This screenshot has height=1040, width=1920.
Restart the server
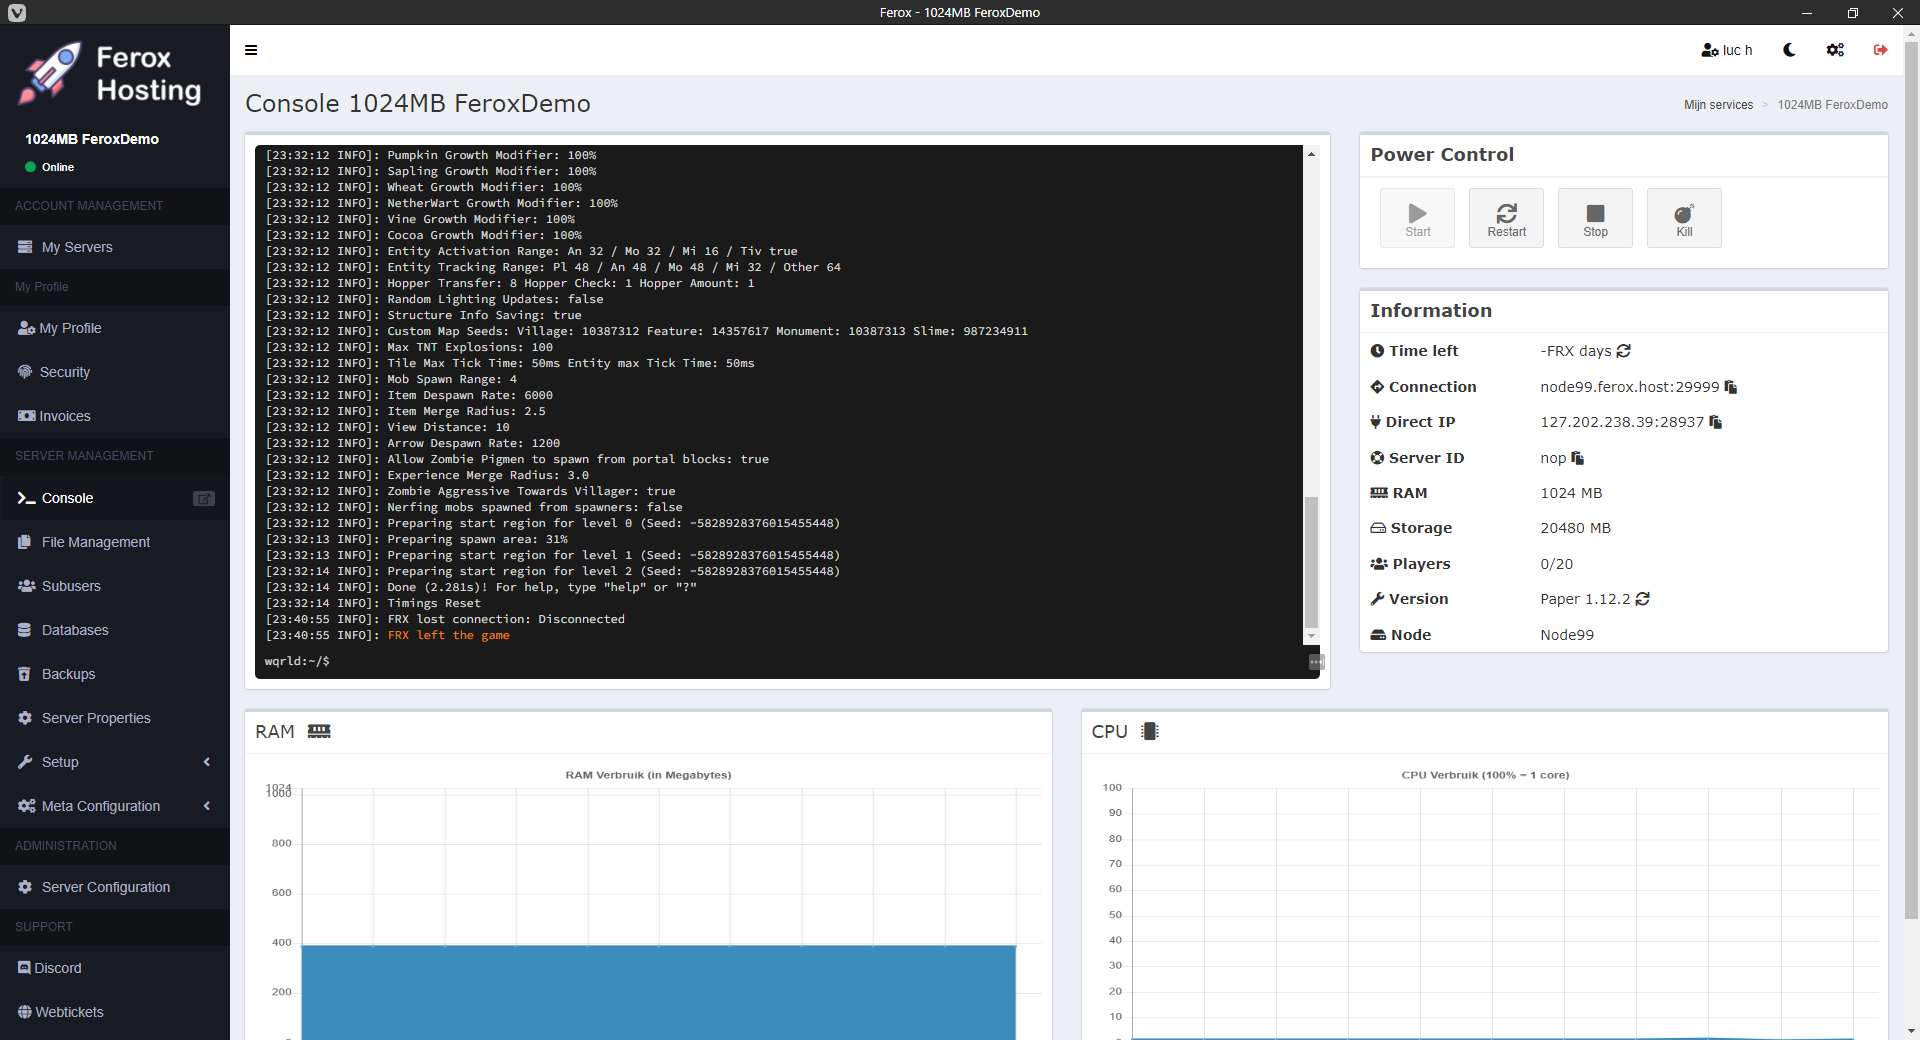click(1506, 218)
